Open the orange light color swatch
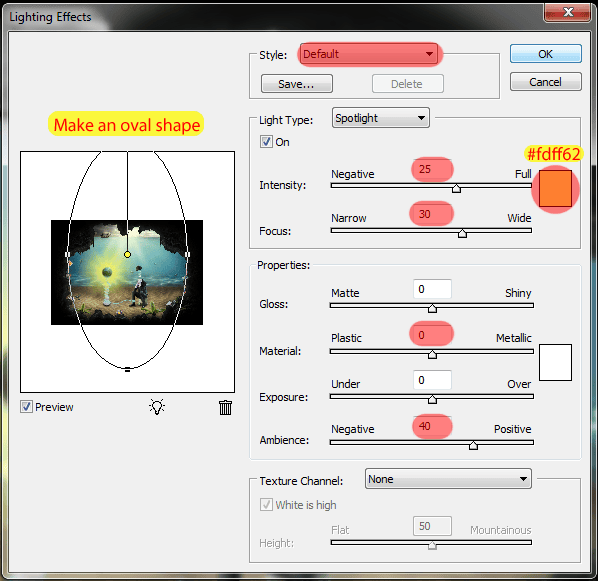 [x=555, y=188]
